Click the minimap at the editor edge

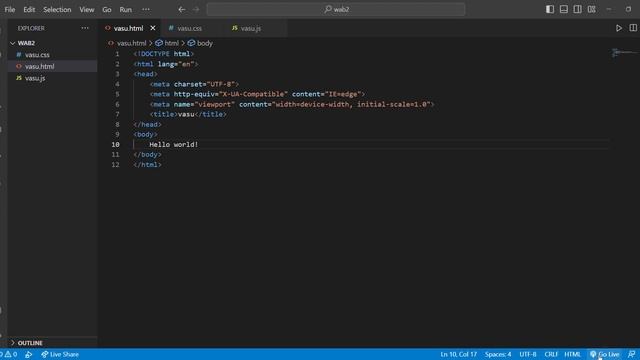click(624, 53)
